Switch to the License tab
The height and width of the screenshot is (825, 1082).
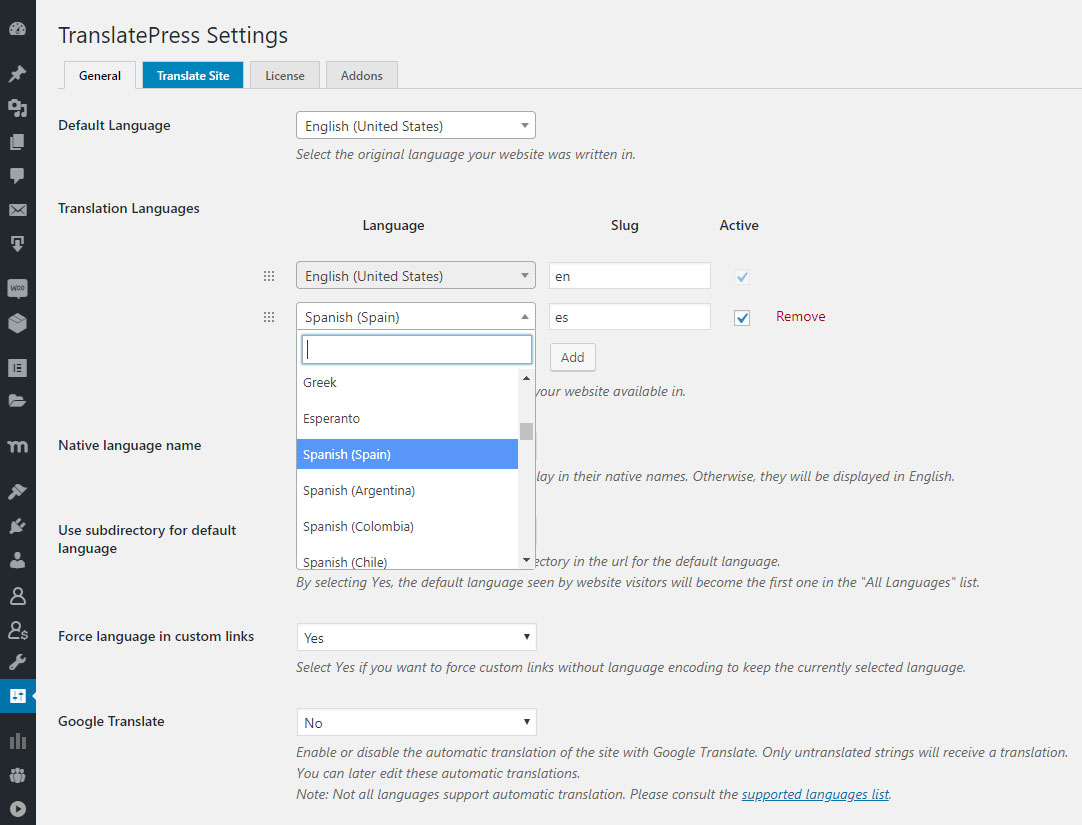284,74
